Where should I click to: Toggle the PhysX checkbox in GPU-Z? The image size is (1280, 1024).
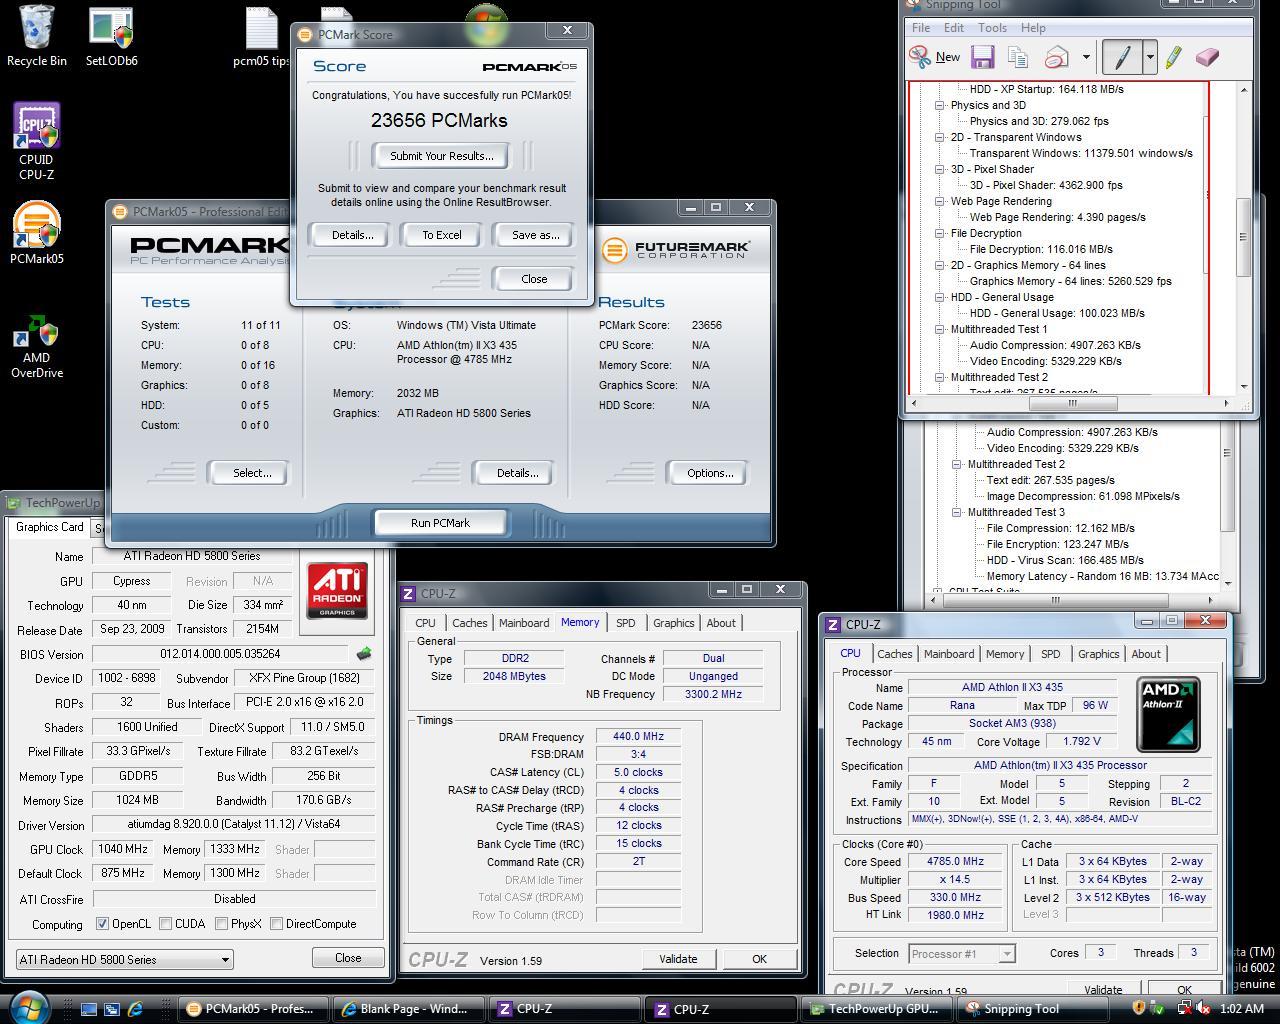pos(222,924)
